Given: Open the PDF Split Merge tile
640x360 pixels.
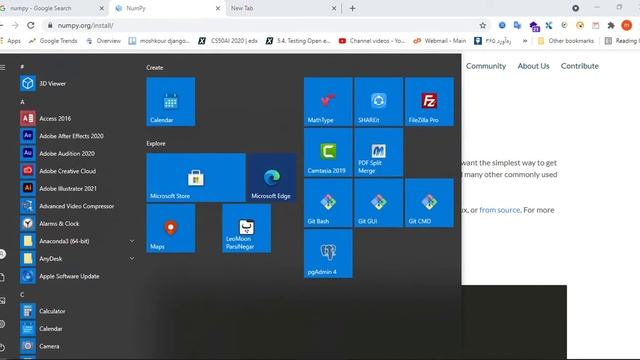Looking at the screenshot, I should coord(379,152).
